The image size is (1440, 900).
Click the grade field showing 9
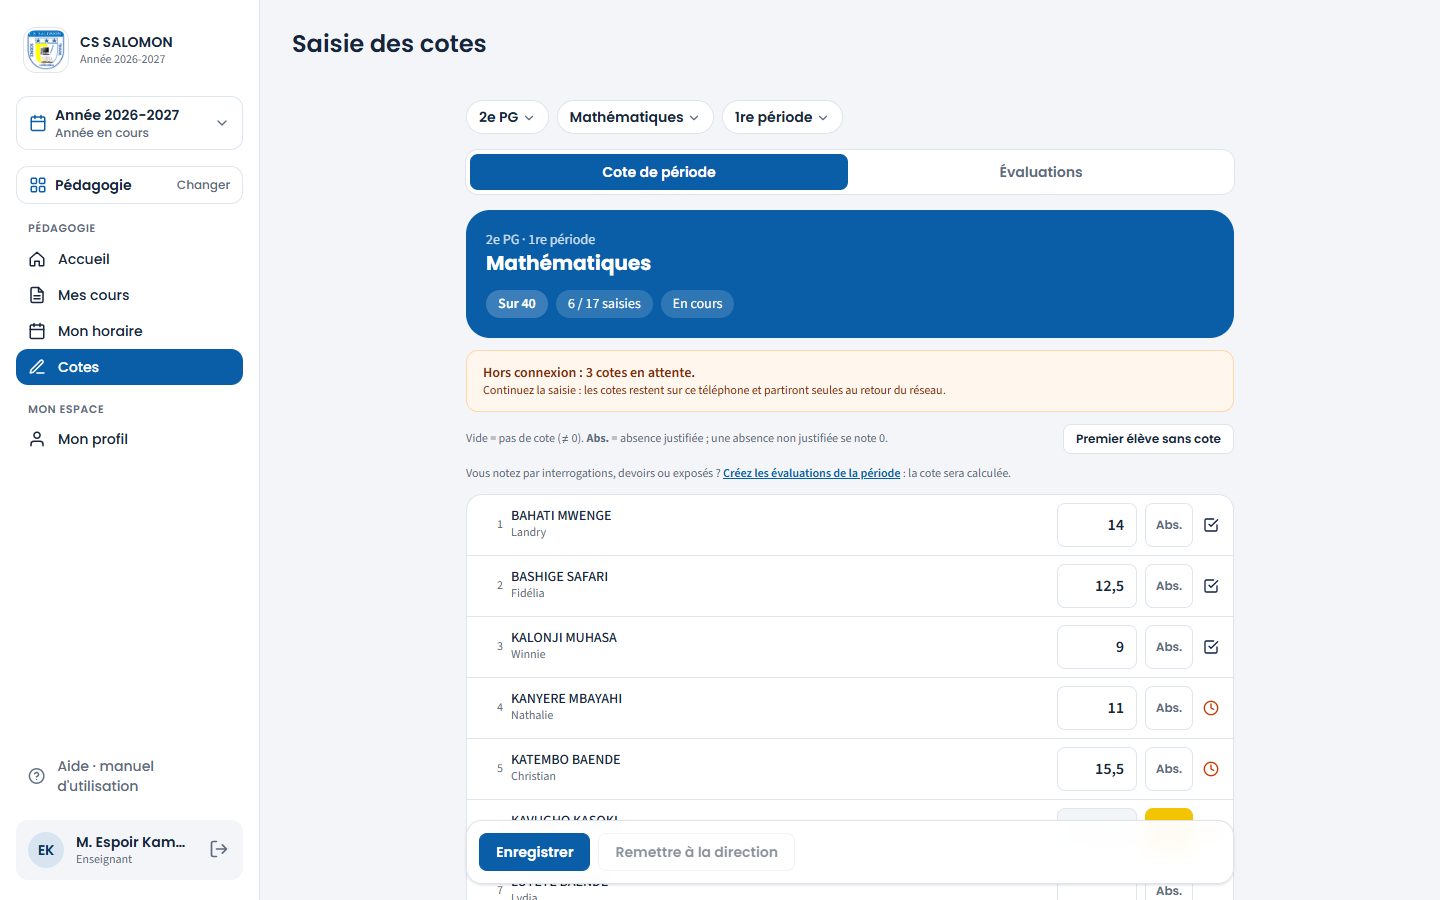coord(1097,647)
